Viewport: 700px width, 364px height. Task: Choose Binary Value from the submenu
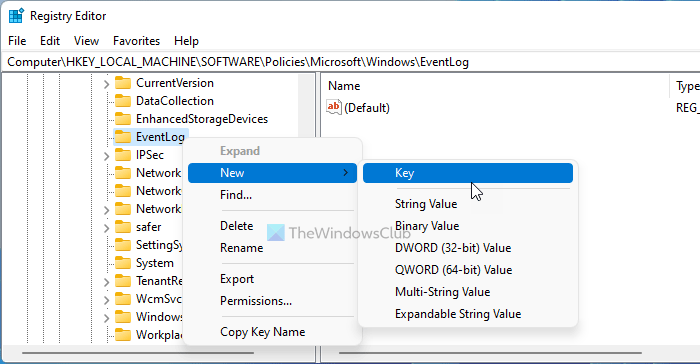(467, 226)
